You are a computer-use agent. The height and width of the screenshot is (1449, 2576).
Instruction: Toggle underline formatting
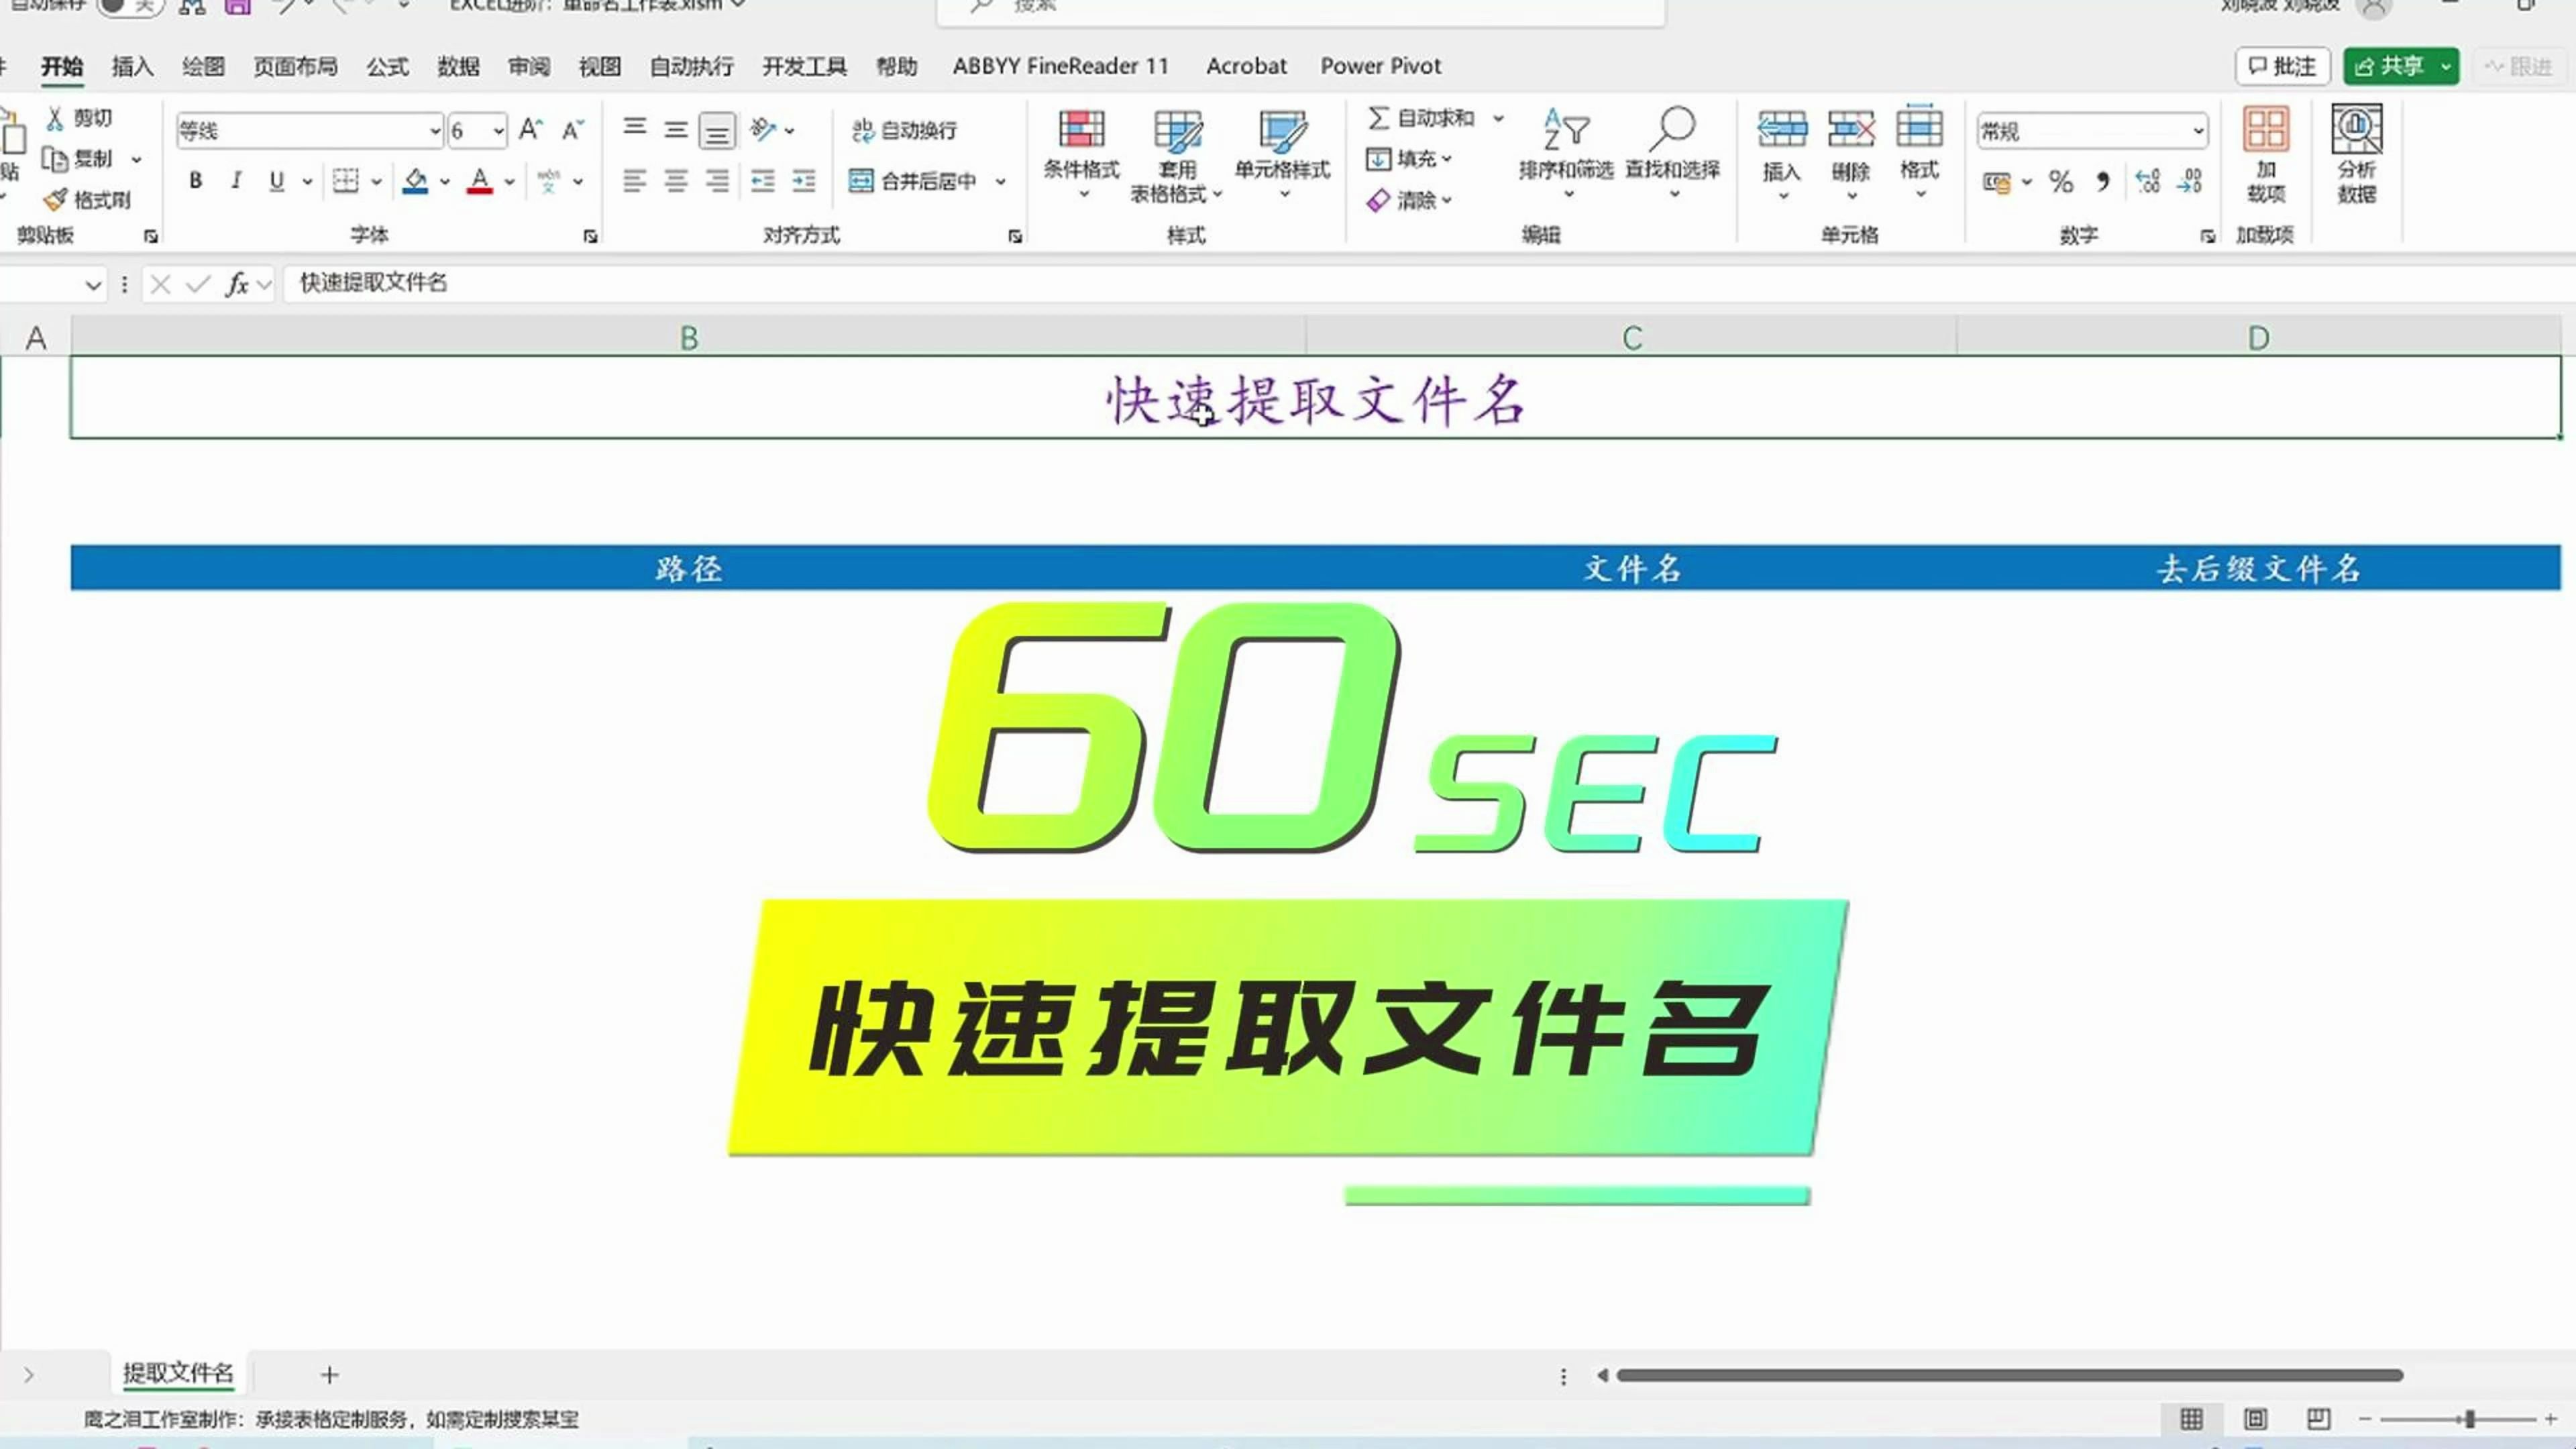276,181
